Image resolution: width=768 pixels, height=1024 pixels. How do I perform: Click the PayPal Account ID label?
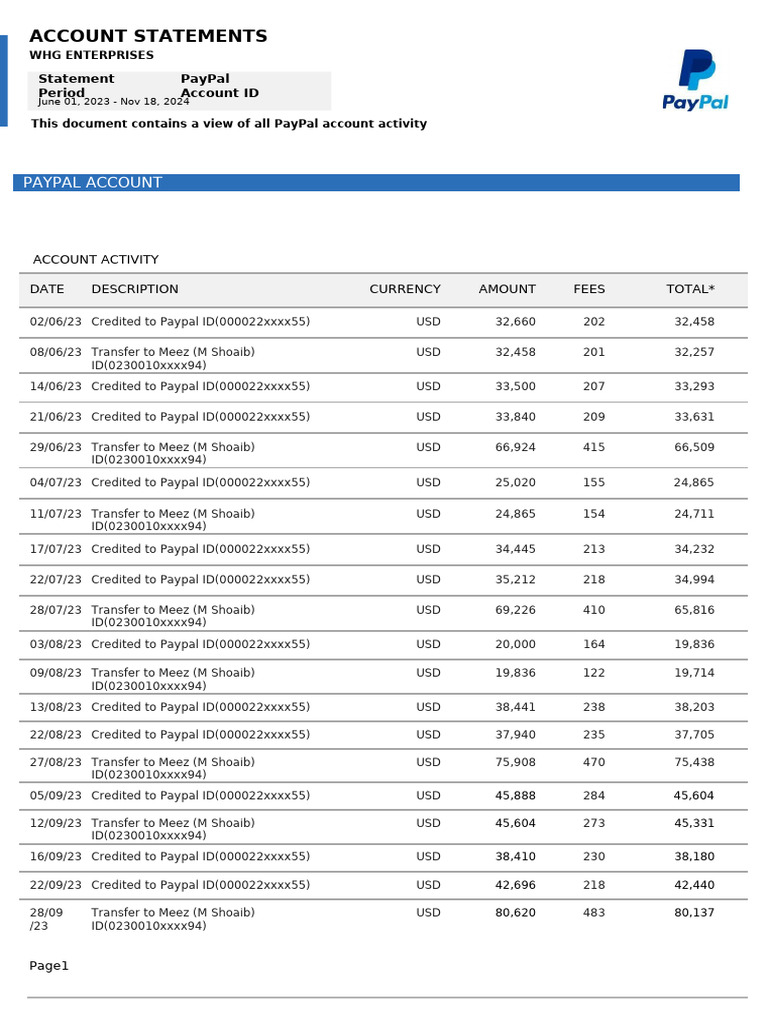pos(219,86)
